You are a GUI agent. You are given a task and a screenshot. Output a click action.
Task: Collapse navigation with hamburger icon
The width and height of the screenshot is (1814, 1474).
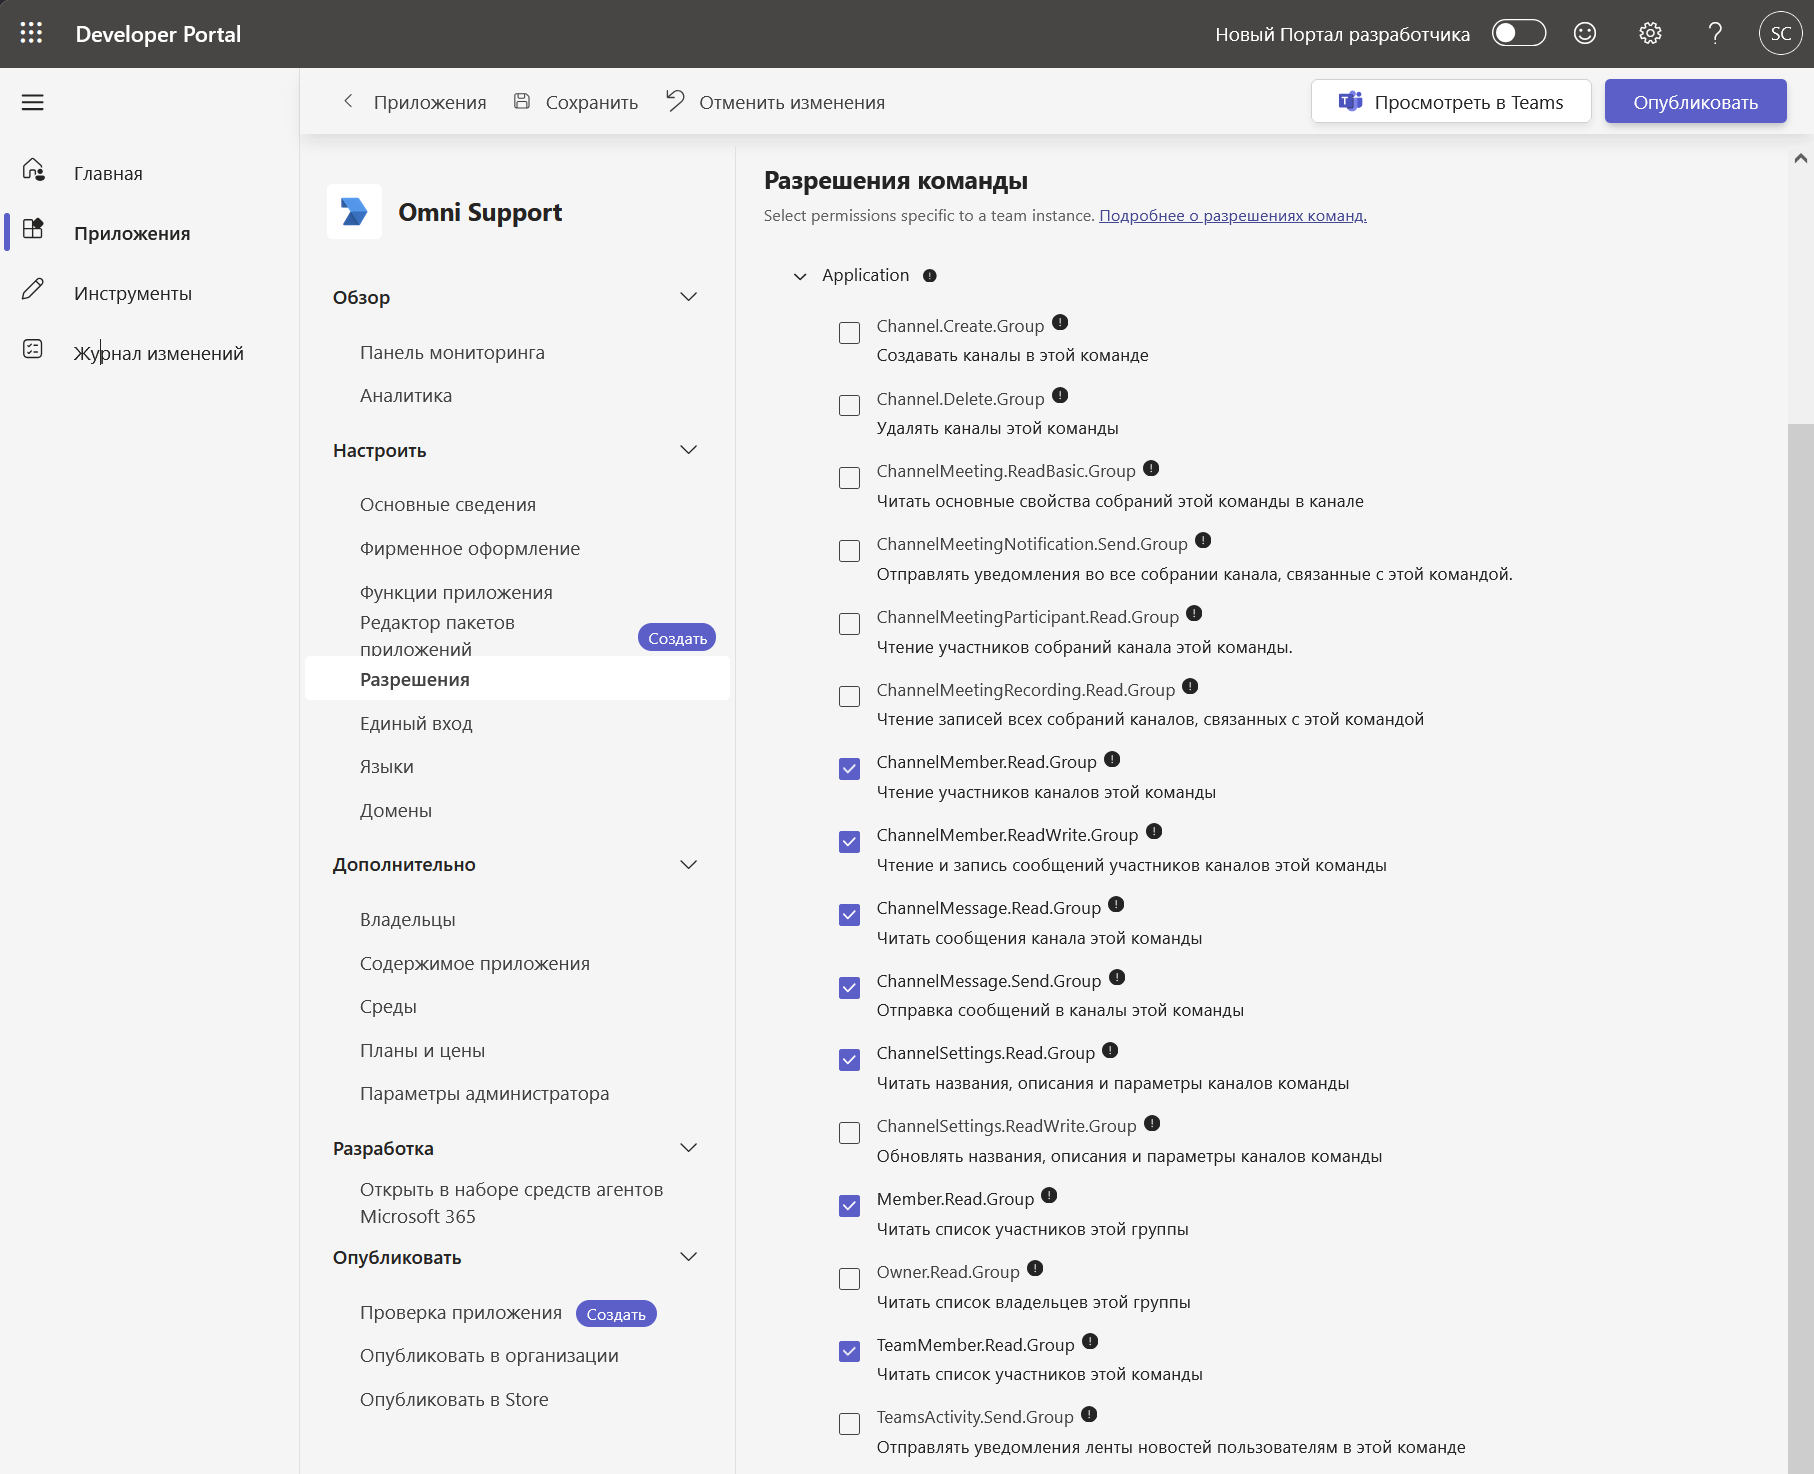[x=33, y=102]
